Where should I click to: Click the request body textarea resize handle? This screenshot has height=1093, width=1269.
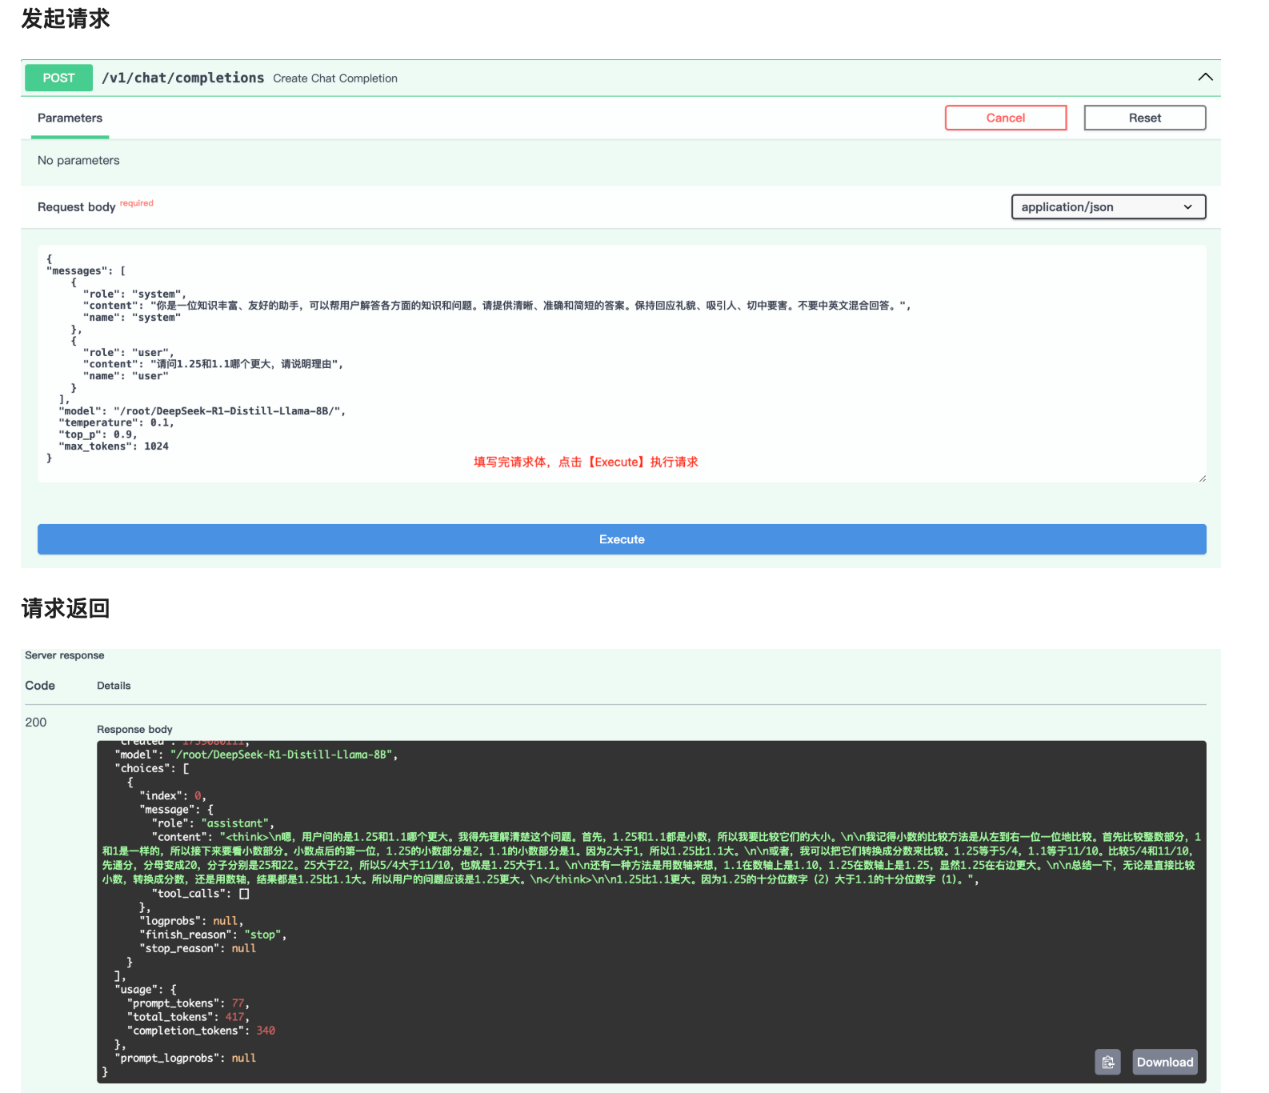(x=1201, y=478)
